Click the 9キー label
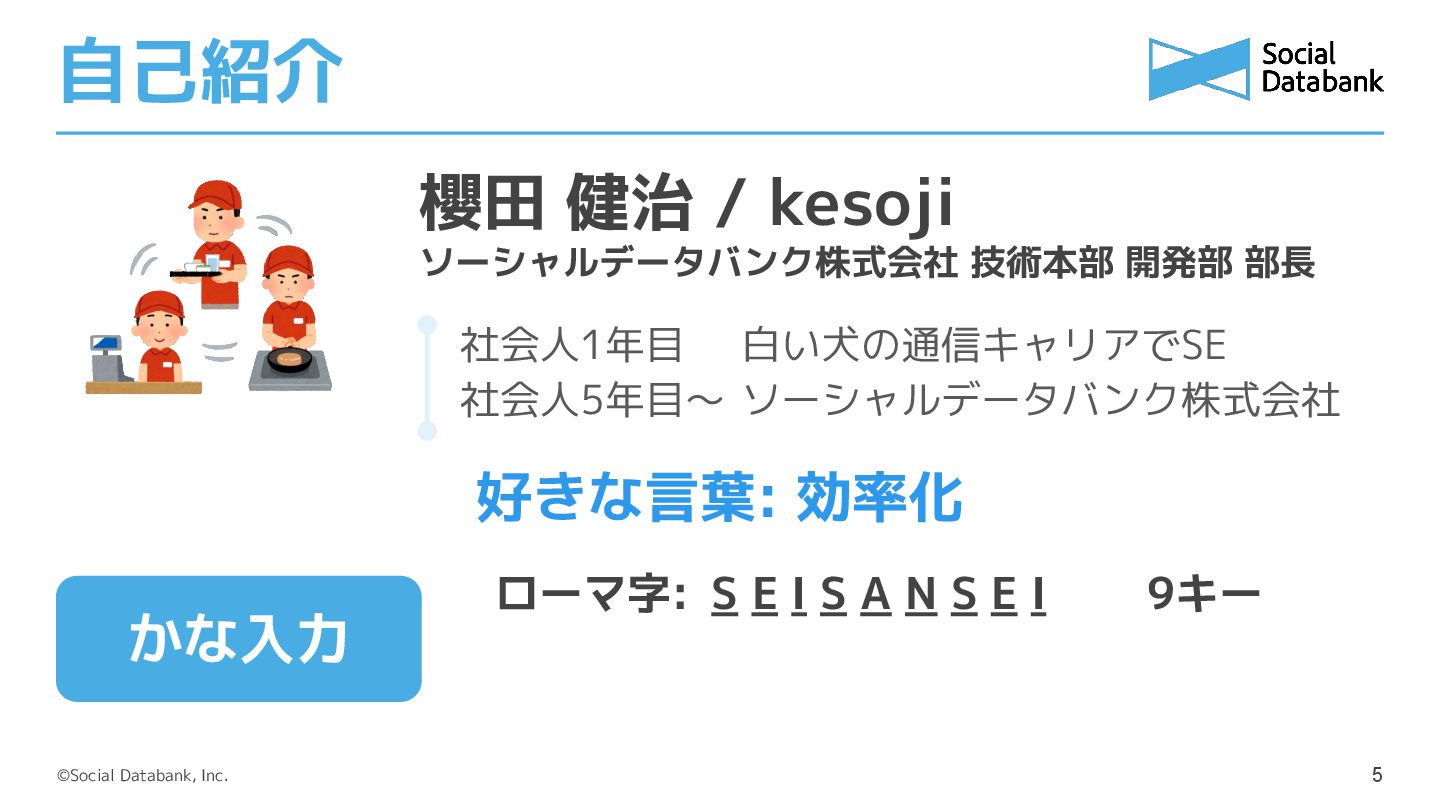 pos(1204,595)
